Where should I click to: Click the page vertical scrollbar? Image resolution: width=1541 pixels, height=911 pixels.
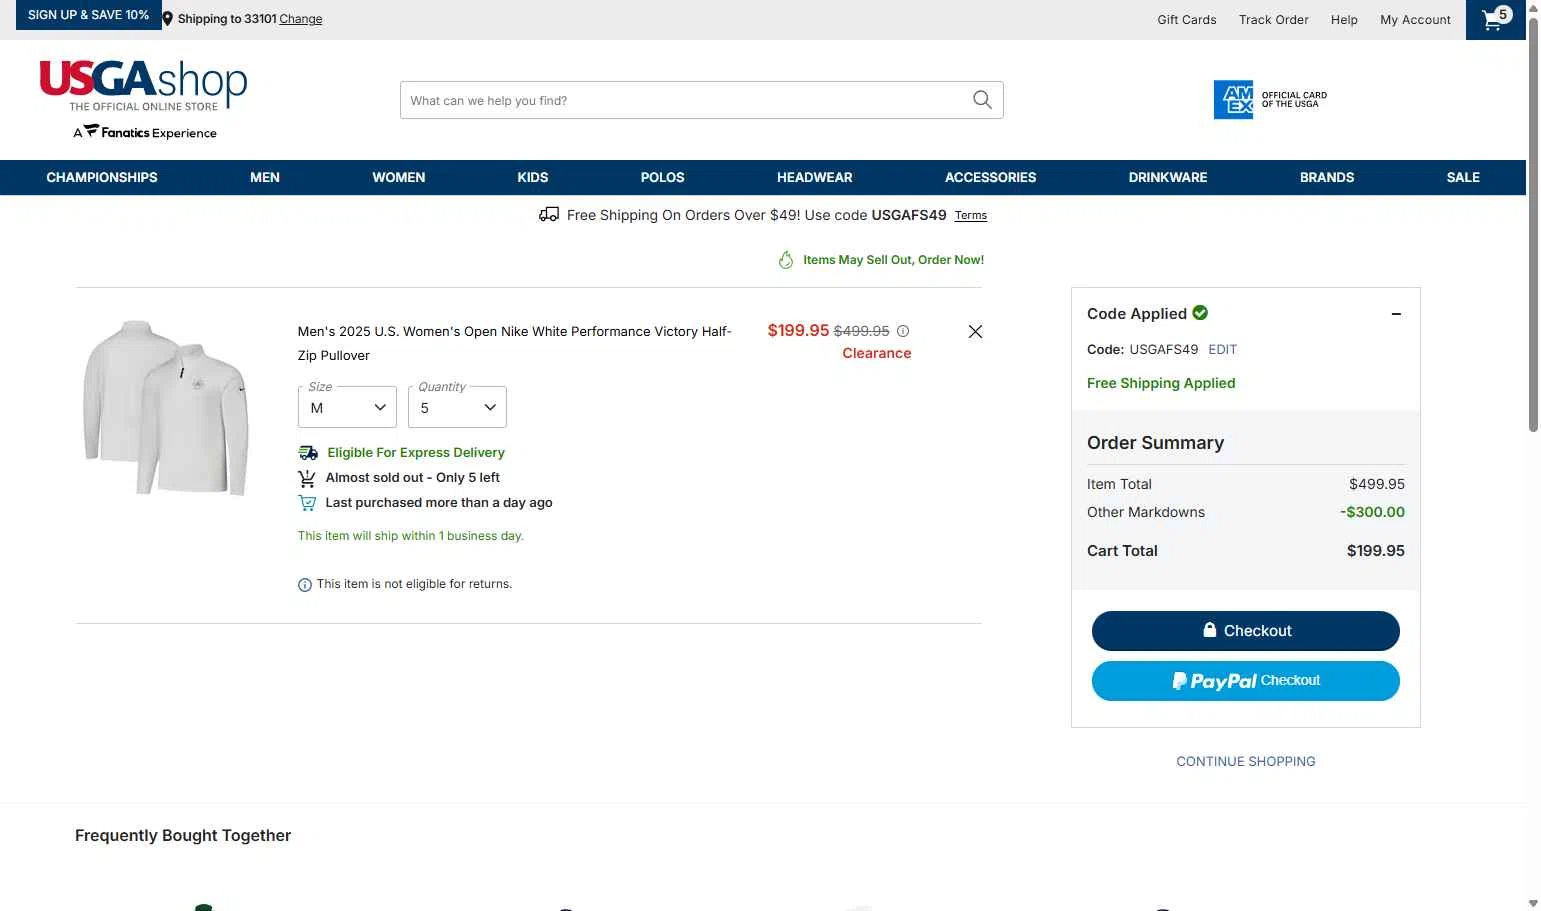1533,224
